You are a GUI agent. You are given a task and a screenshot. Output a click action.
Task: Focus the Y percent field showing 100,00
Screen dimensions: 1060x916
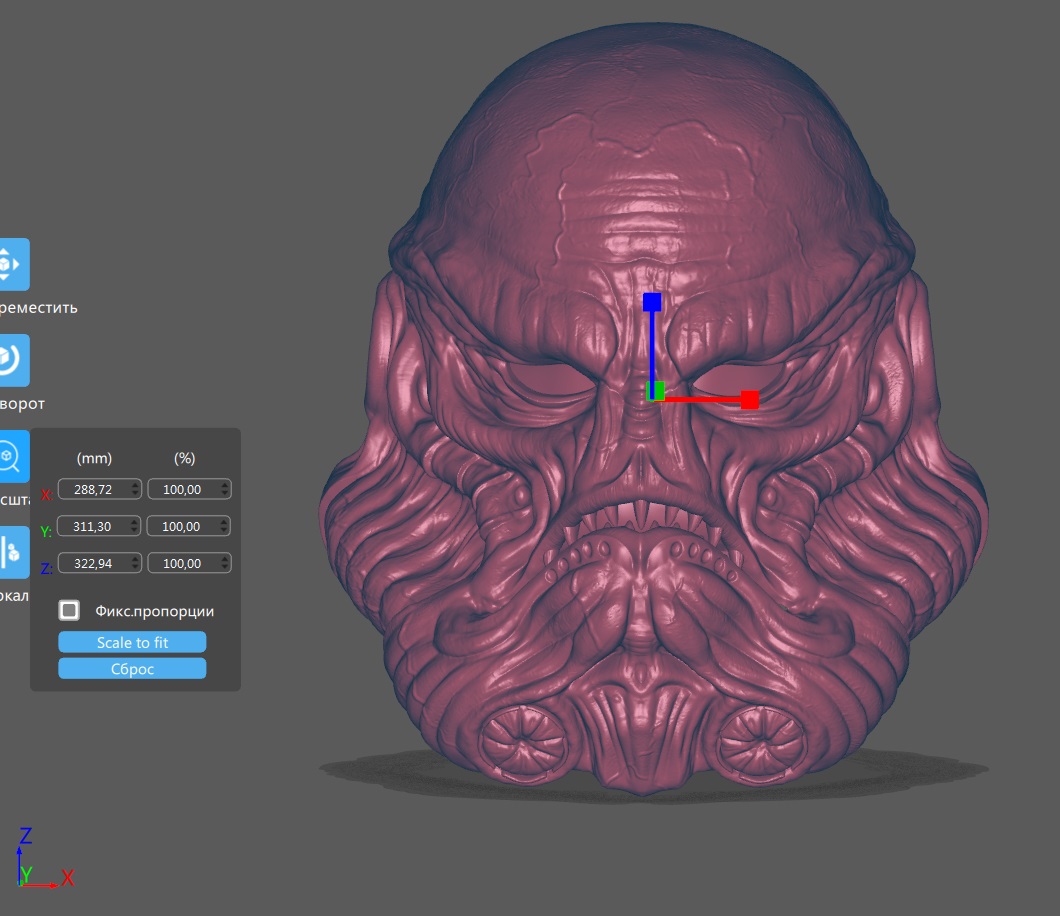point(189,526)
